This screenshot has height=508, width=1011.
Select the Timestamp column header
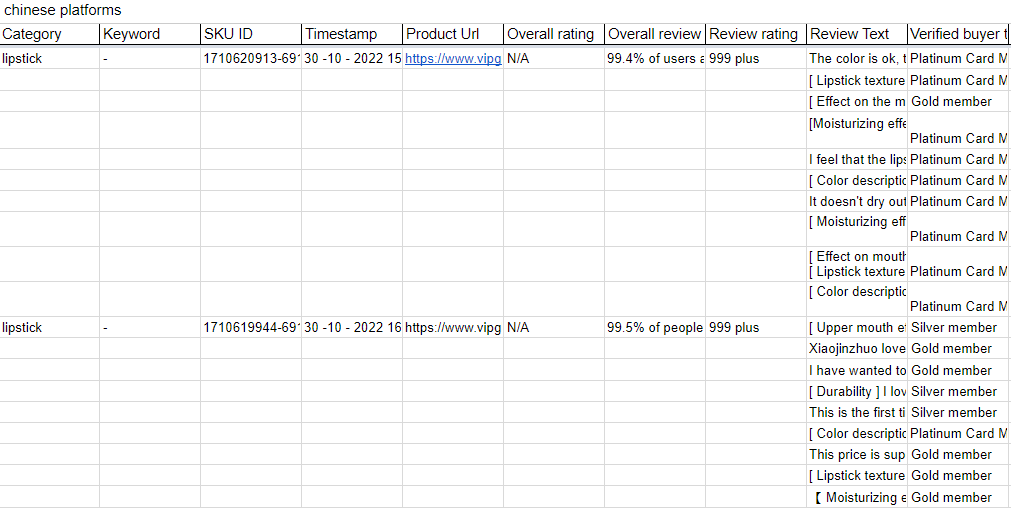pos(352,34)
